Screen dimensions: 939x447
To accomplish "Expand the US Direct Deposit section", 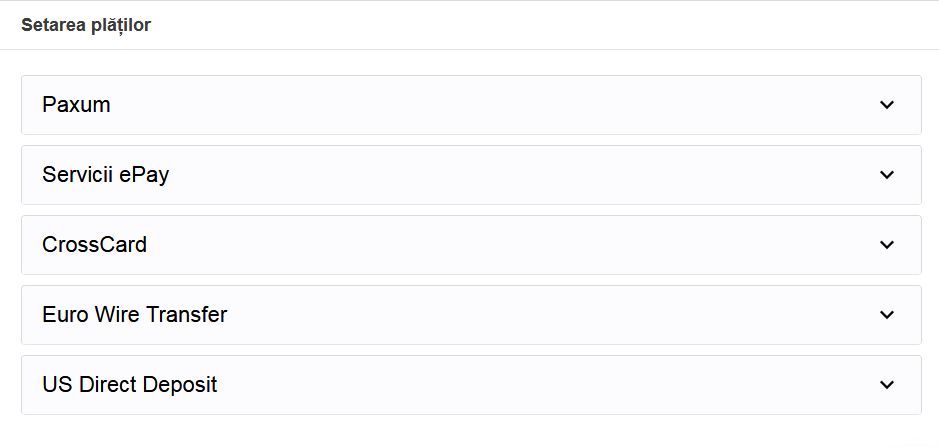I will 470,385.
